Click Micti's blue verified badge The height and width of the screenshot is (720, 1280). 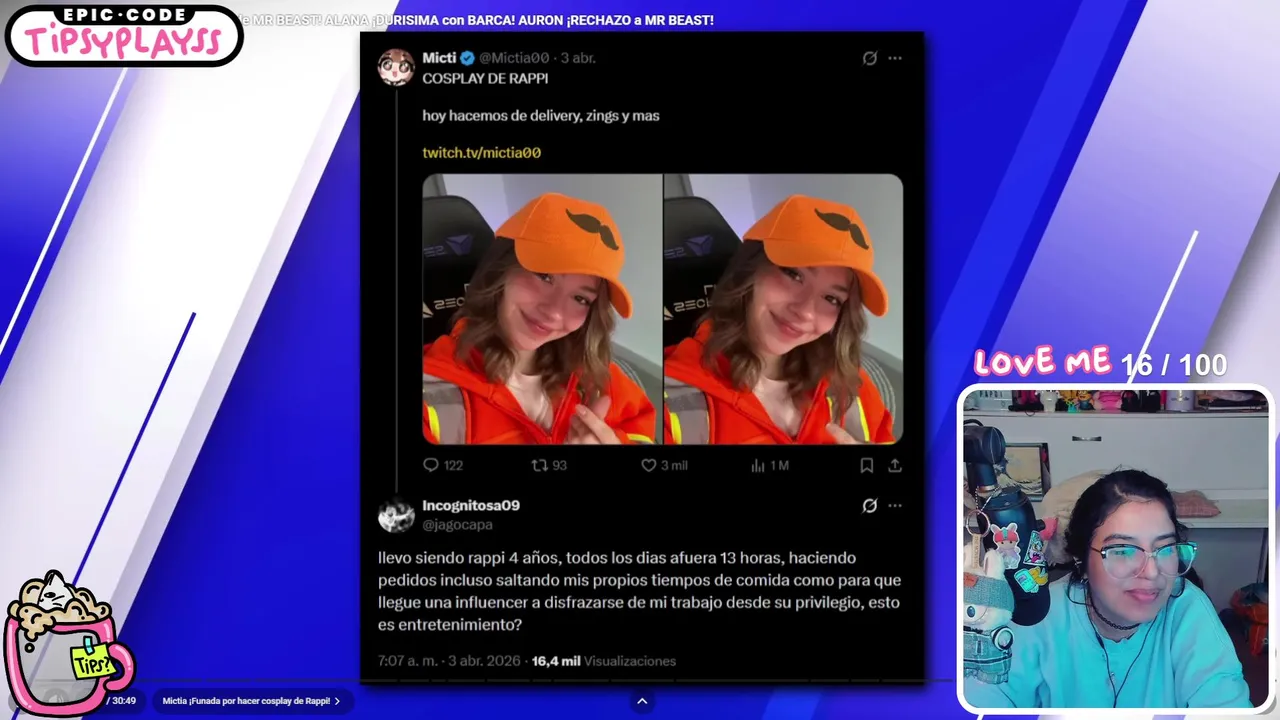[467, 58]
